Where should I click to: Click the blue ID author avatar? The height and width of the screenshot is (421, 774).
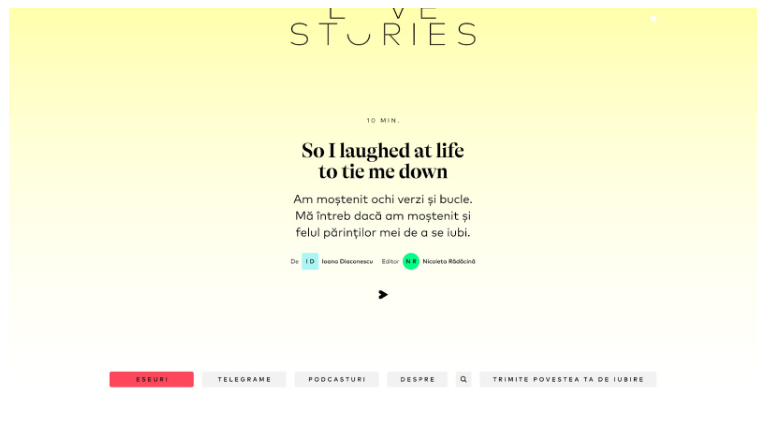pyautogui.click(x=310, y=262)
